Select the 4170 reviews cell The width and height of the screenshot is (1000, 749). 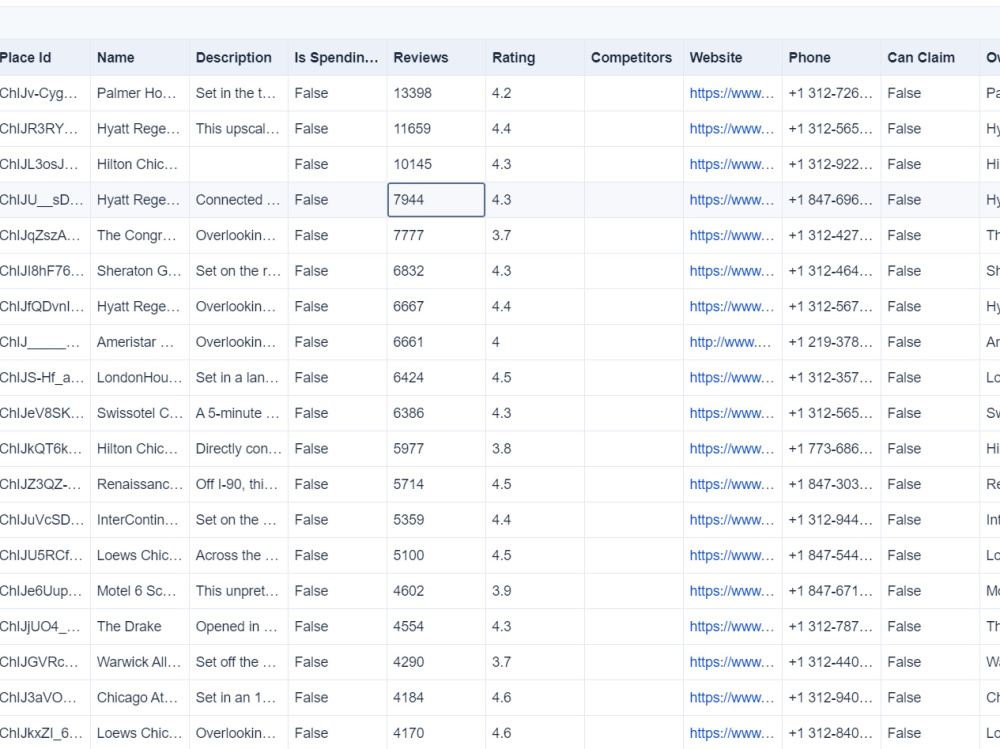click(x=436, y=733)
